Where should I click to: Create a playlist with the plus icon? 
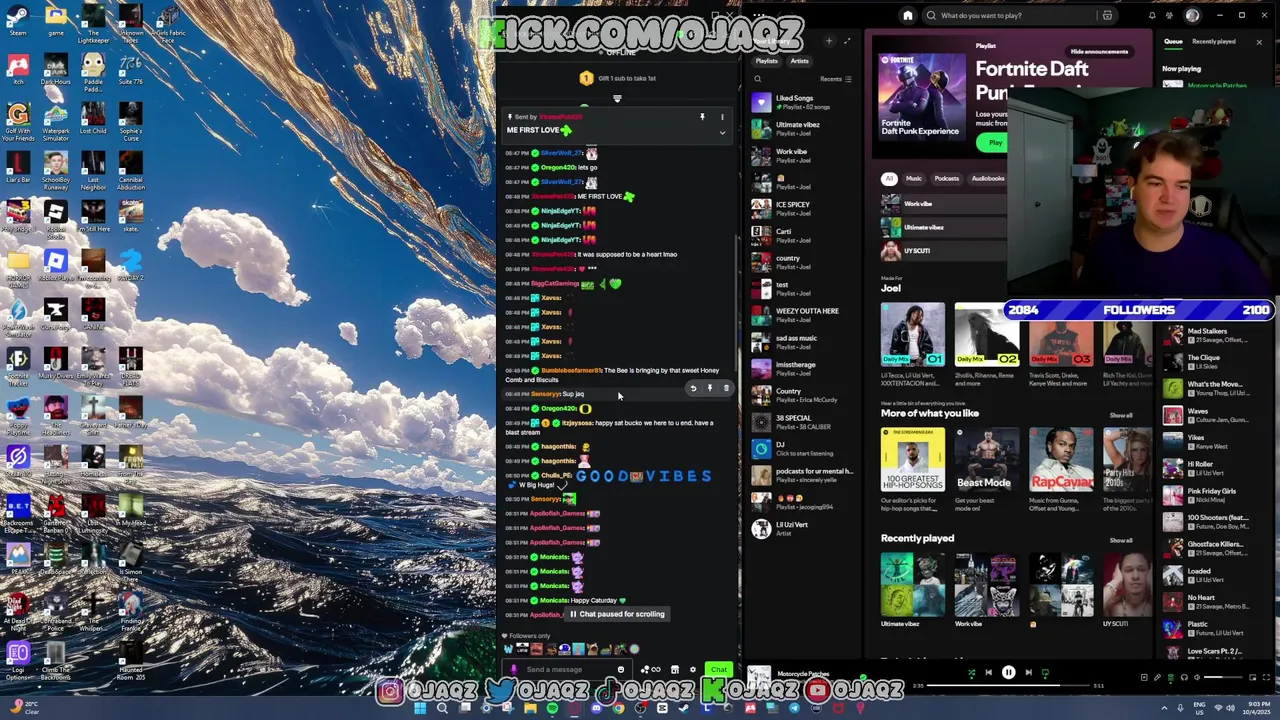(x=829, y=41)
